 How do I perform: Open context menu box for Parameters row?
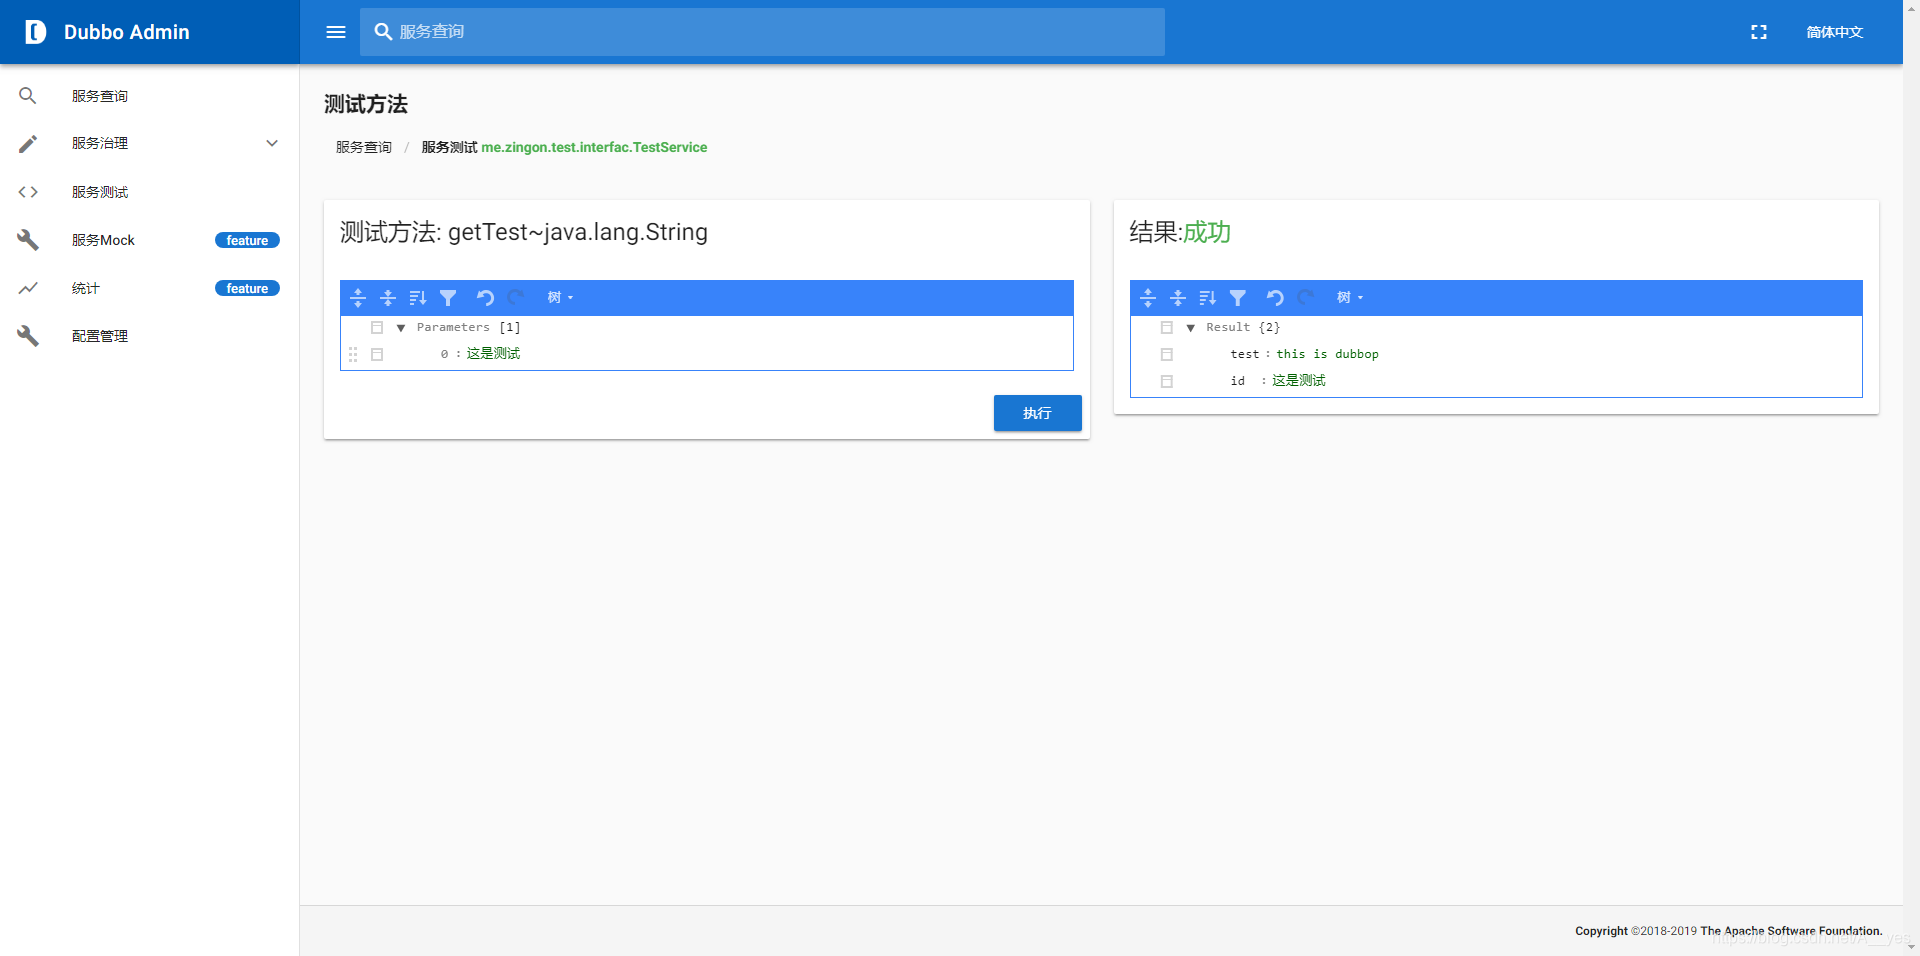point(377,328)
